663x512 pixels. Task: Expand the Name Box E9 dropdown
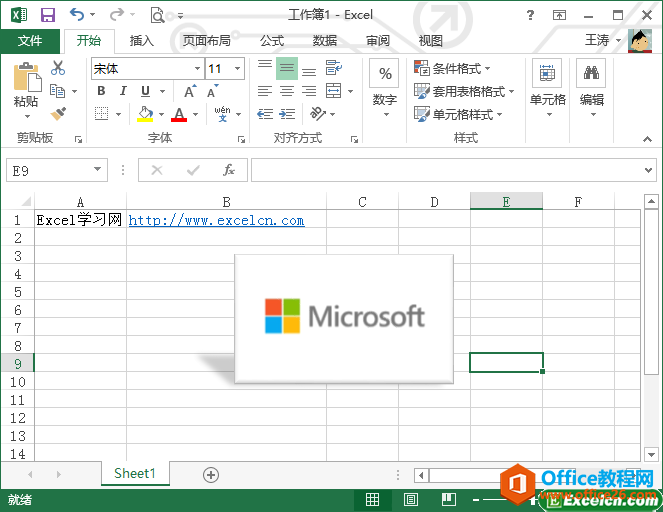click(98, 170)
